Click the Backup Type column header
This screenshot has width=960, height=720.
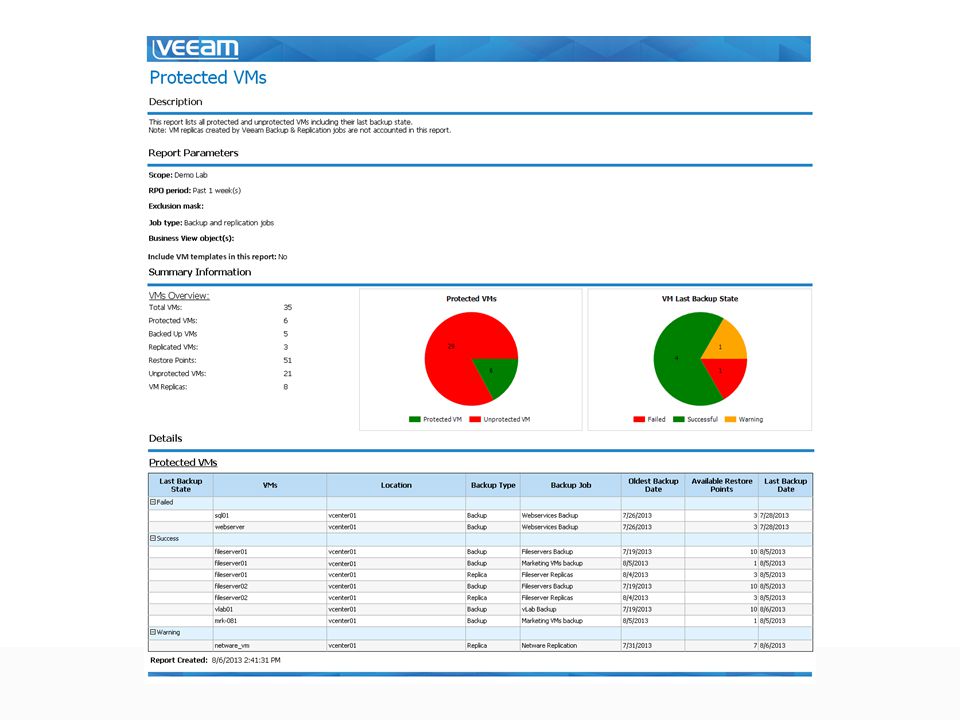(x=493, y=485)
